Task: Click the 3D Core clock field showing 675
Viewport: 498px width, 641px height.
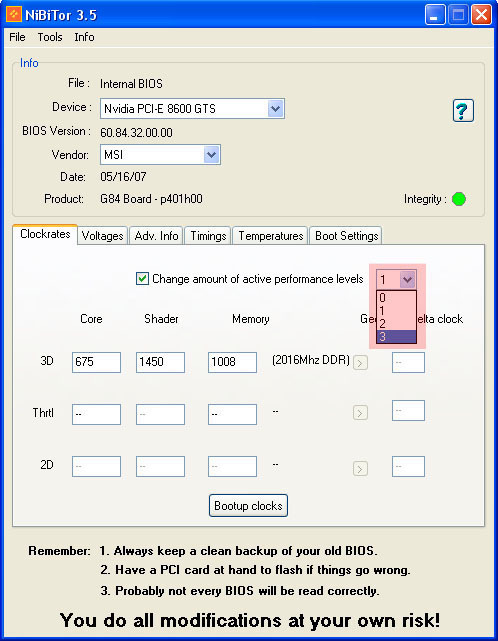Action: 96,362
